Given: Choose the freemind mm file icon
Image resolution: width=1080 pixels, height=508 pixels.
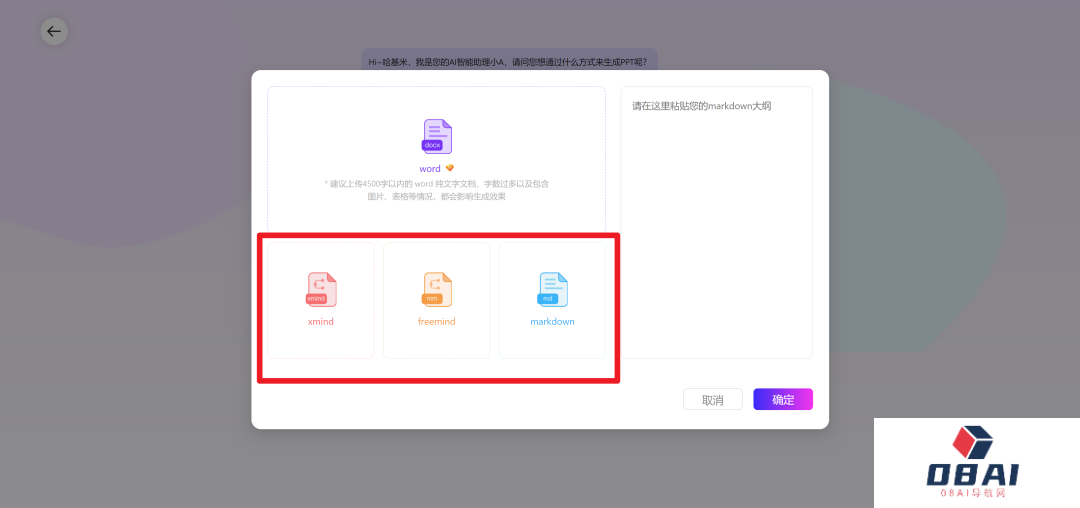Looking at the screenshot, I should (x=437, y=289).
